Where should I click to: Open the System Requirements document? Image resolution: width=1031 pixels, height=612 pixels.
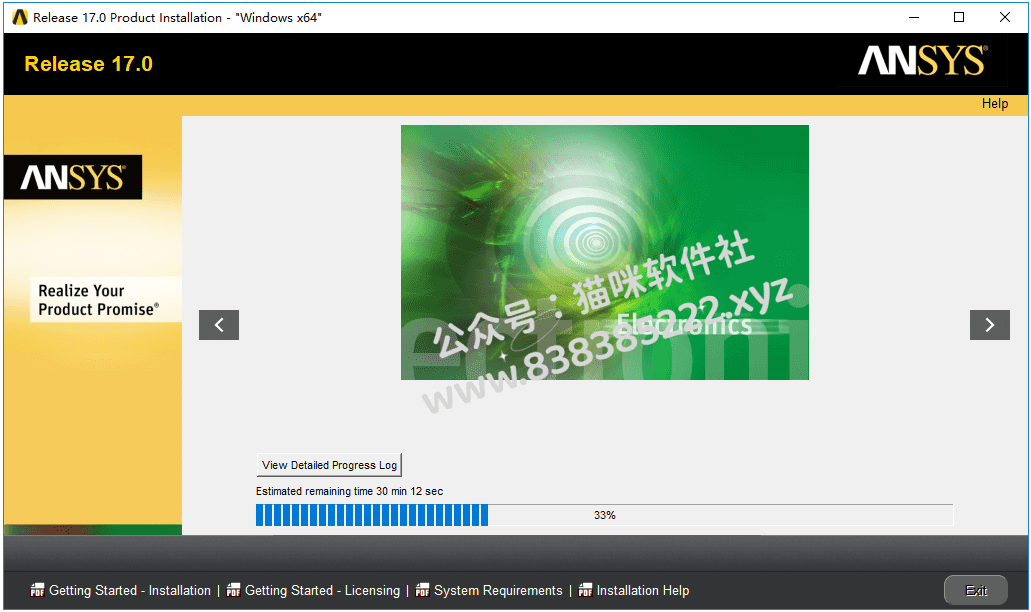(498, 590)
